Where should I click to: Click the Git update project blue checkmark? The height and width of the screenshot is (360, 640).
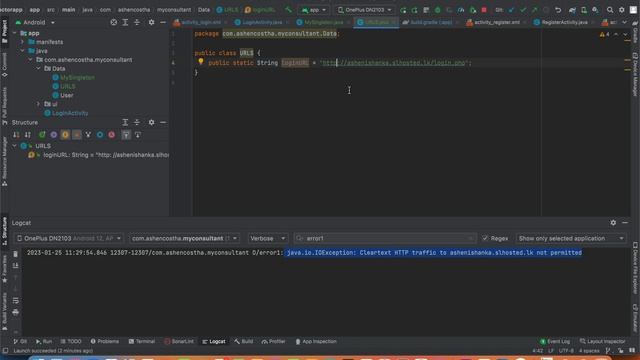[511, 10]
